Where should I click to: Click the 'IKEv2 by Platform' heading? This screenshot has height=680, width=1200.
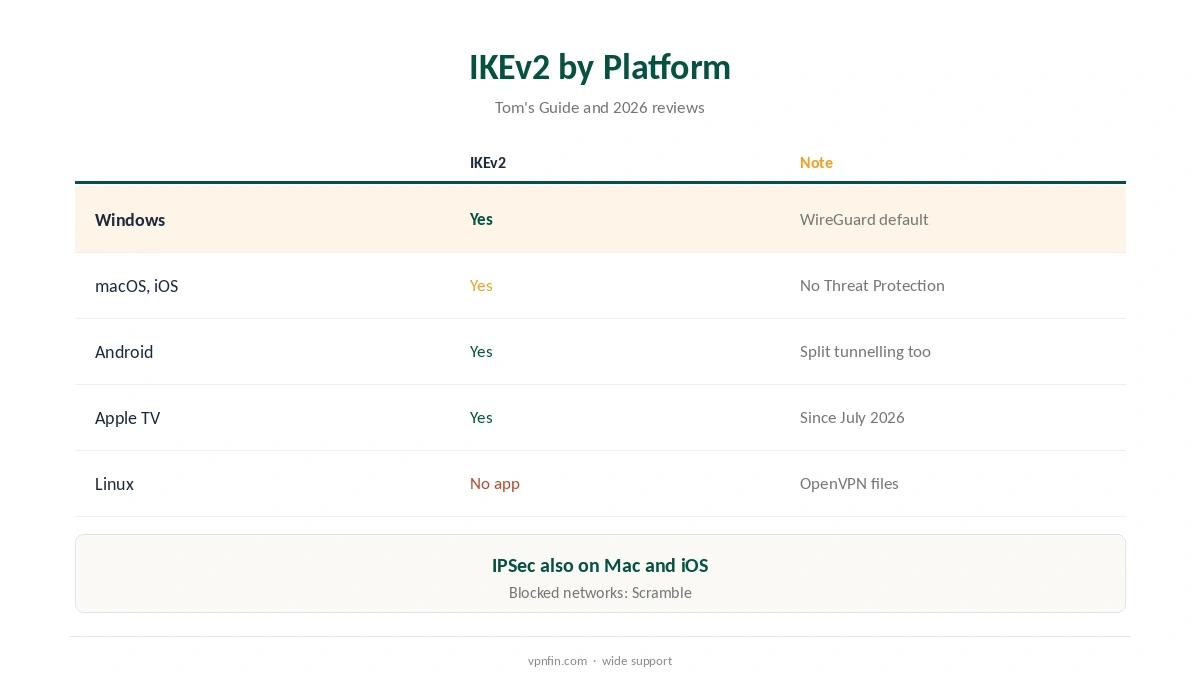click(x=600, y=67)
